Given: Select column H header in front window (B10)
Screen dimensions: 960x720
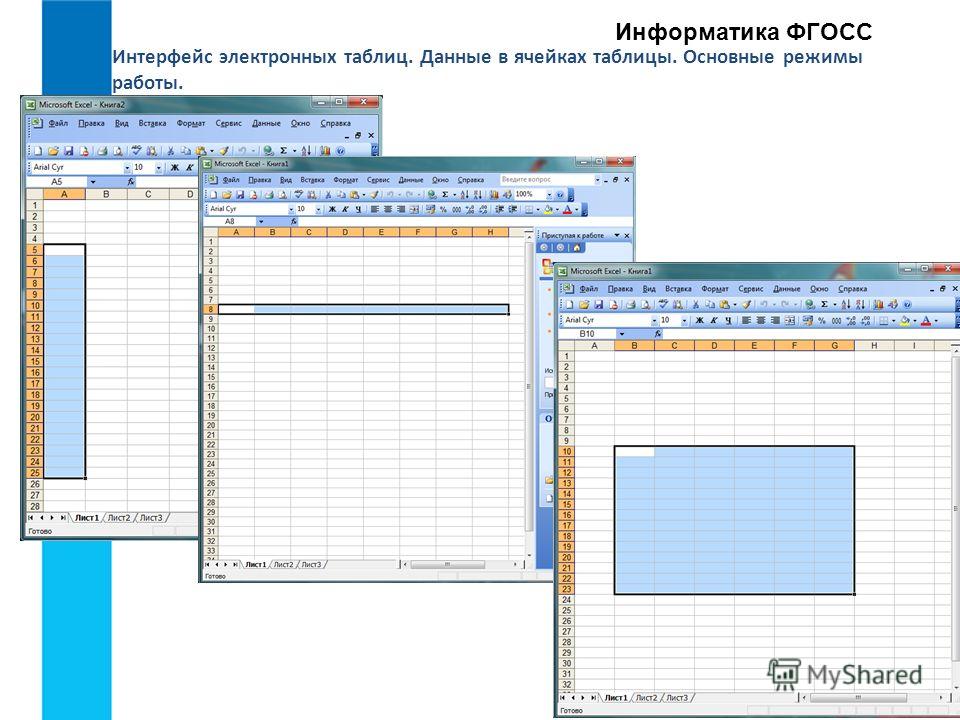Looking at the screenshot, I should click(874, 345).
